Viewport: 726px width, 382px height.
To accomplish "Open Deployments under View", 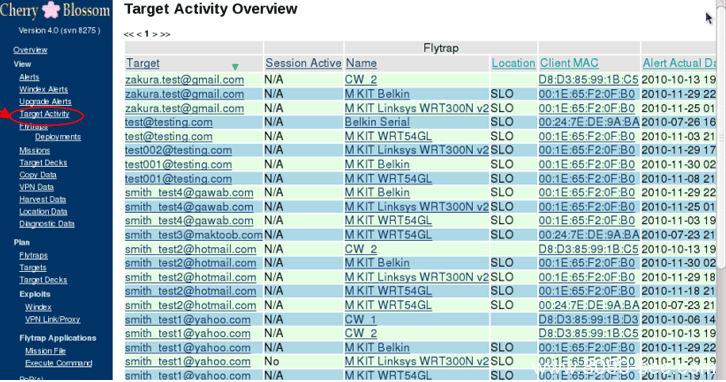I will coord(58,137).
